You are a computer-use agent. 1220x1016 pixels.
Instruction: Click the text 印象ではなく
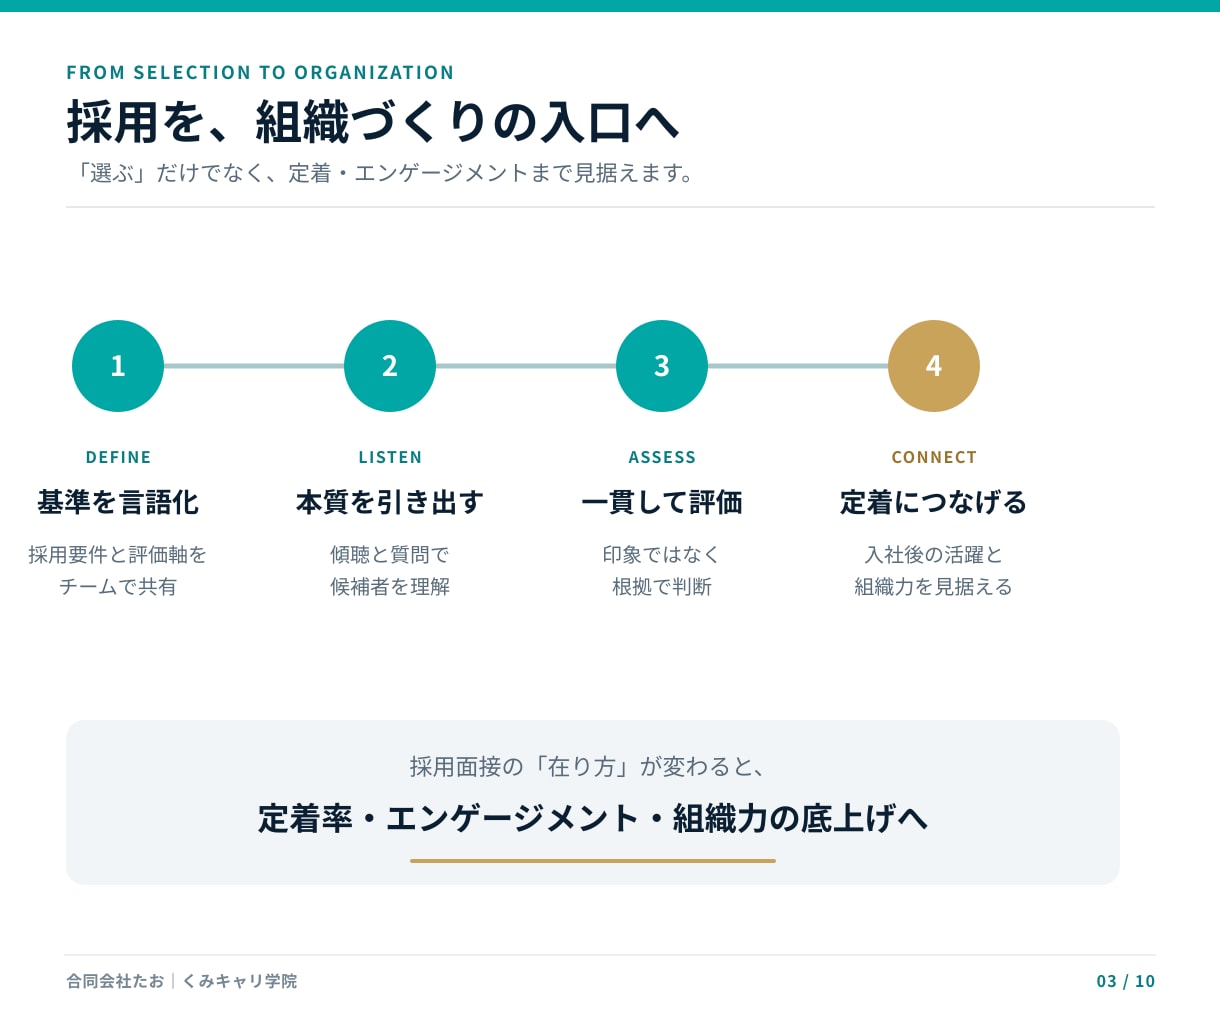click(x=662, y=554)
